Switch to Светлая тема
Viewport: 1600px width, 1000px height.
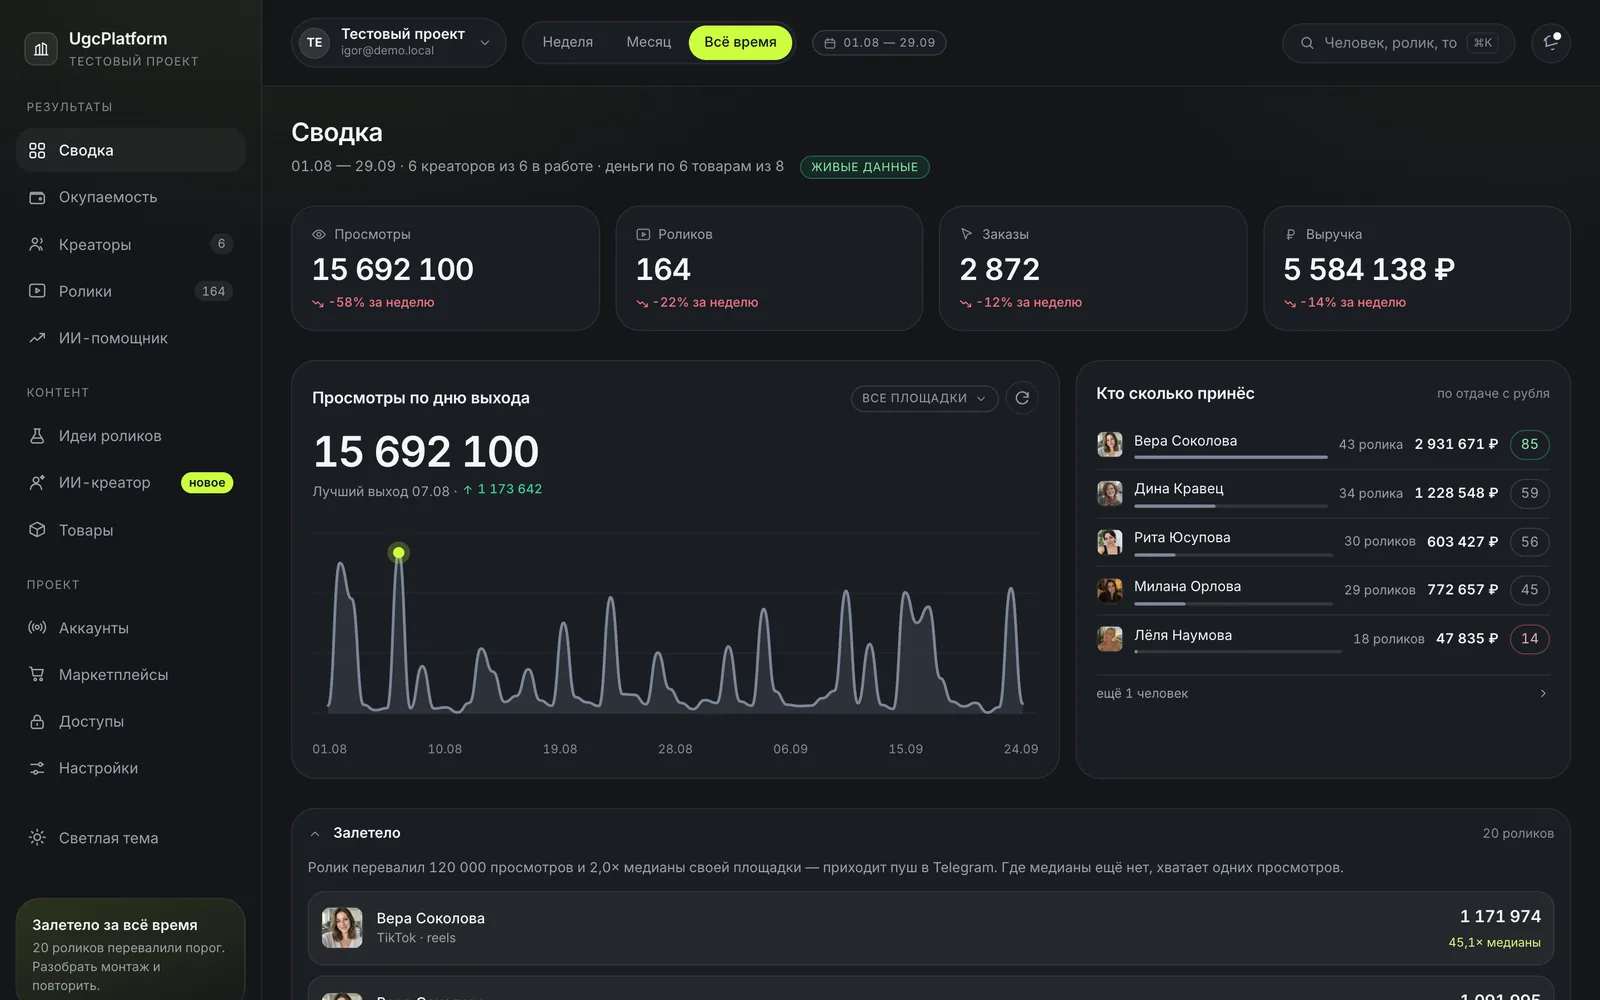pos(130,838)
